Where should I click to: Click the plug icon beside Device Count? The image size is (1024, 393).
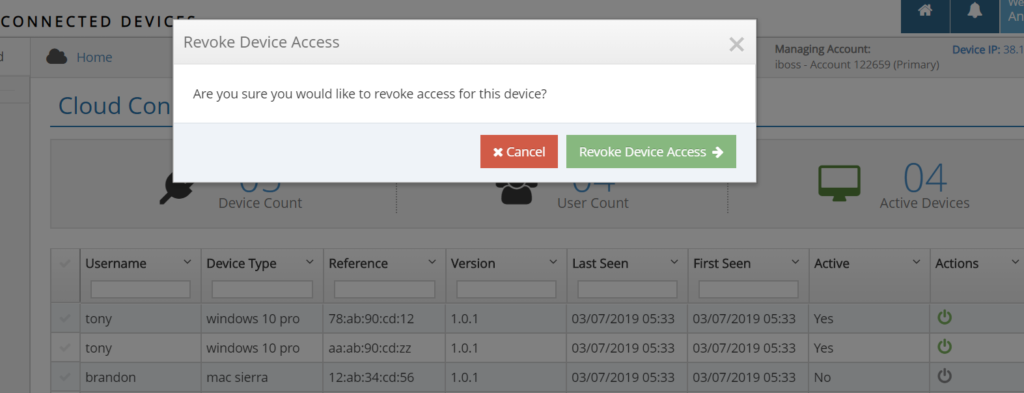coord(175,189)
